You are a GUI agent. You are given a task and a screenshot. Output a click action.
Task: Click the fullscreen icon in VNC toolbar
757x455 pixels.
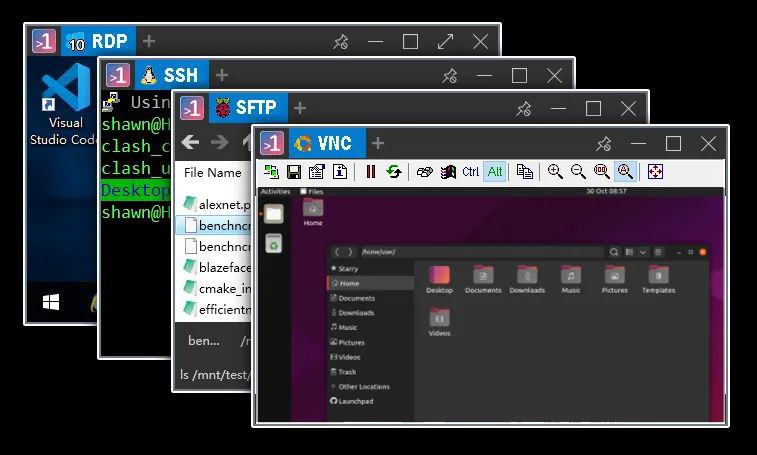655,172
